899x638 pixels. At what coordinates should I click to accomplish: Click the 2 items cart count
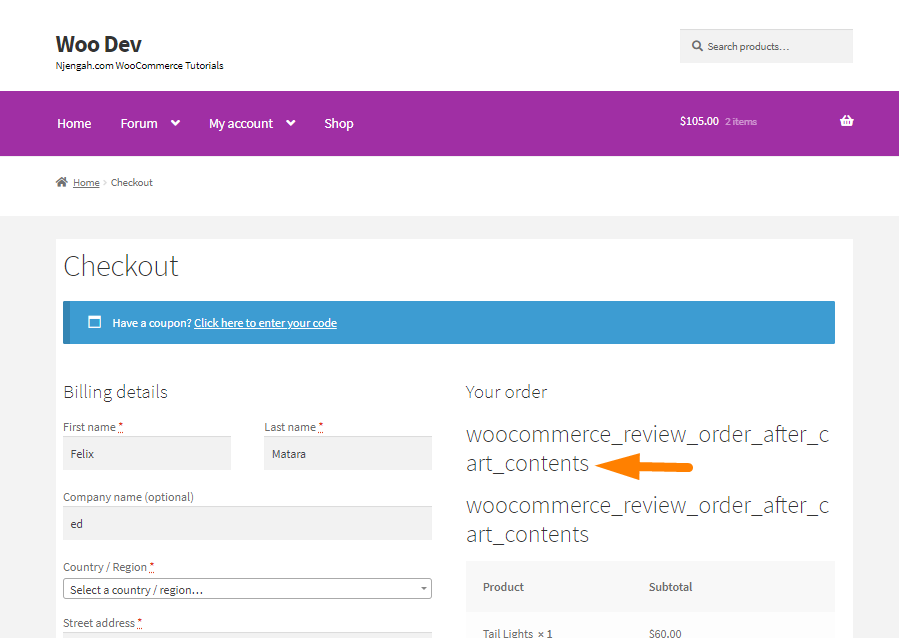pos(741,122)
